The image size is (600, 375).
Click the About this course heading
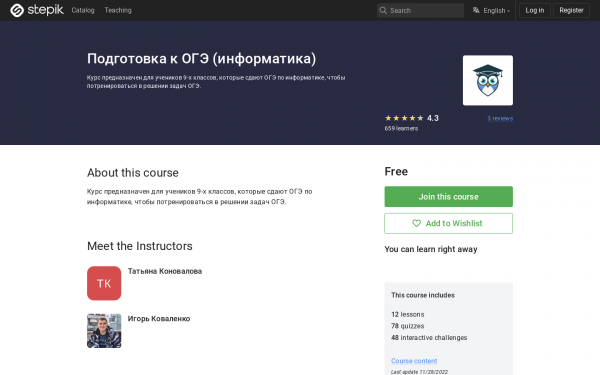(x=133, y=173)
